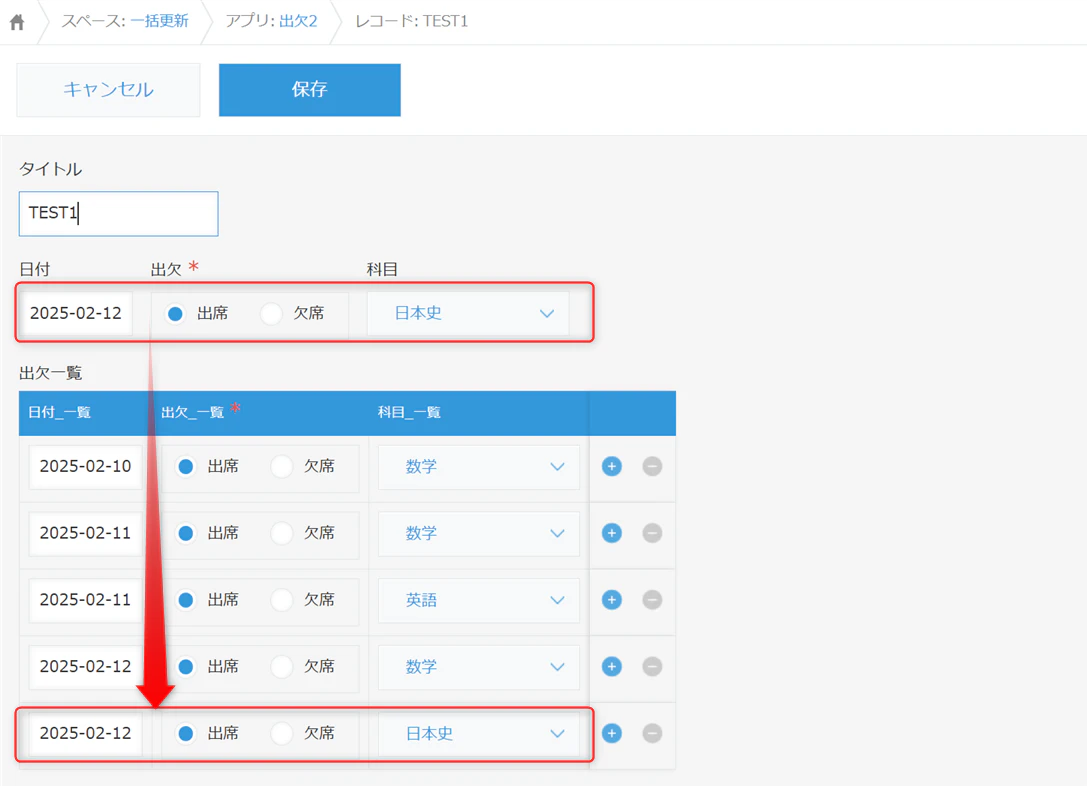
Task: Add row after 2025-02-10 数学 row
Action: point(611,466)
